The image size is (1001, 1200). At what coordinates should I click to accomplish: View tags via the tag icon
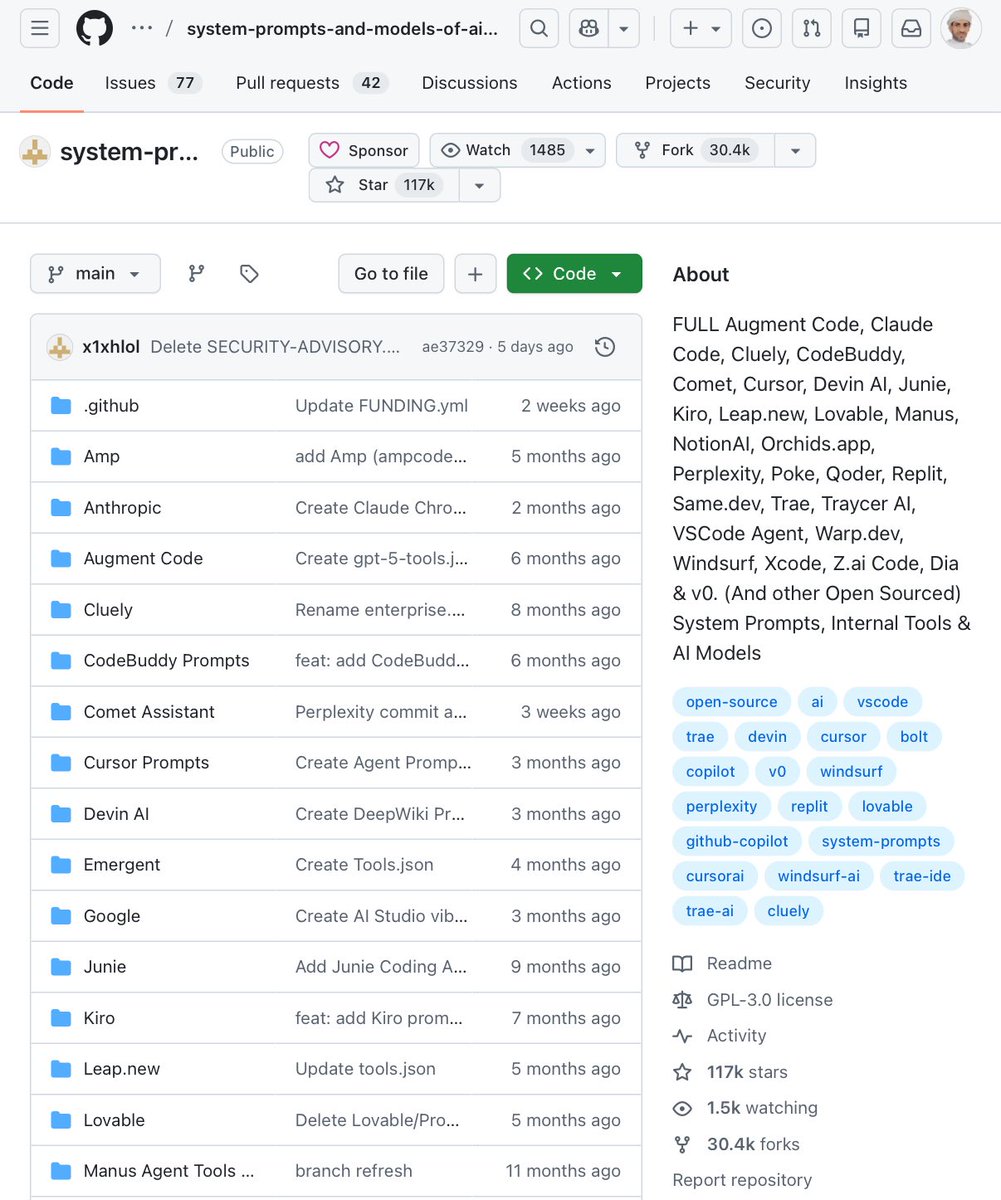pyautogui.click(x=249, y=273)
